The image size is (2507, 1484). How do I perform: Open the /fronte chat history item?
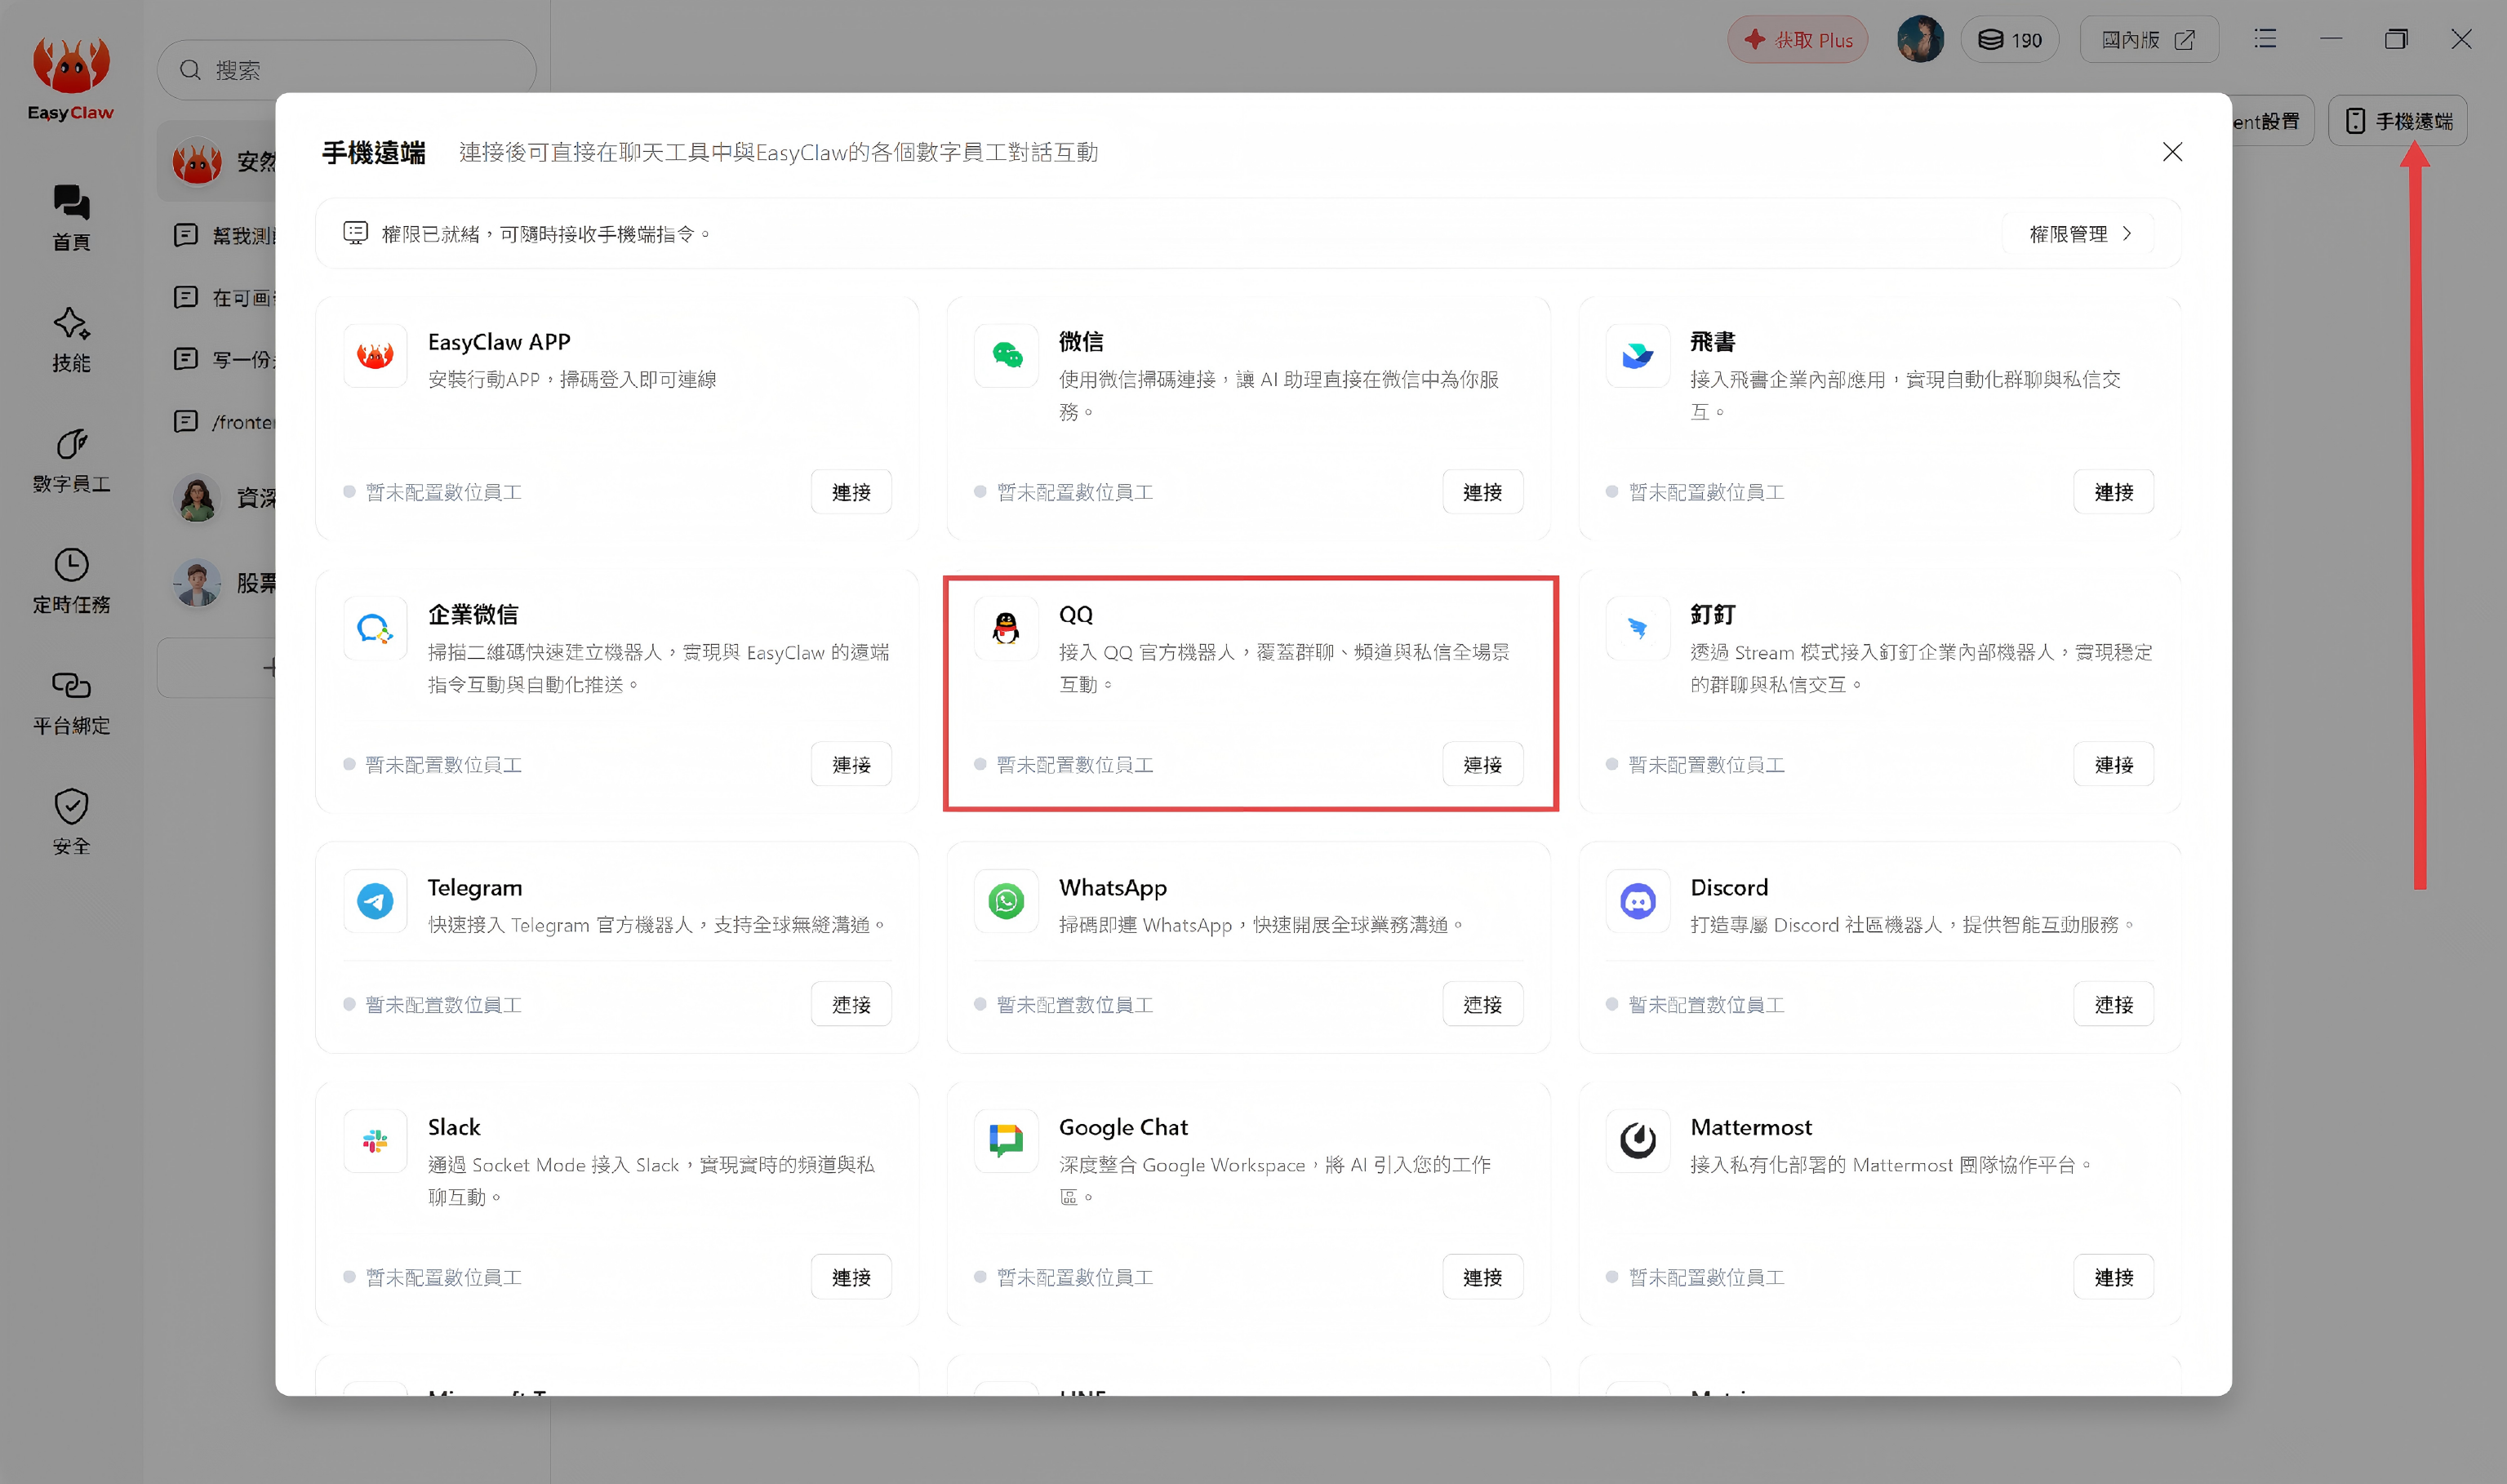pos(225,422)
